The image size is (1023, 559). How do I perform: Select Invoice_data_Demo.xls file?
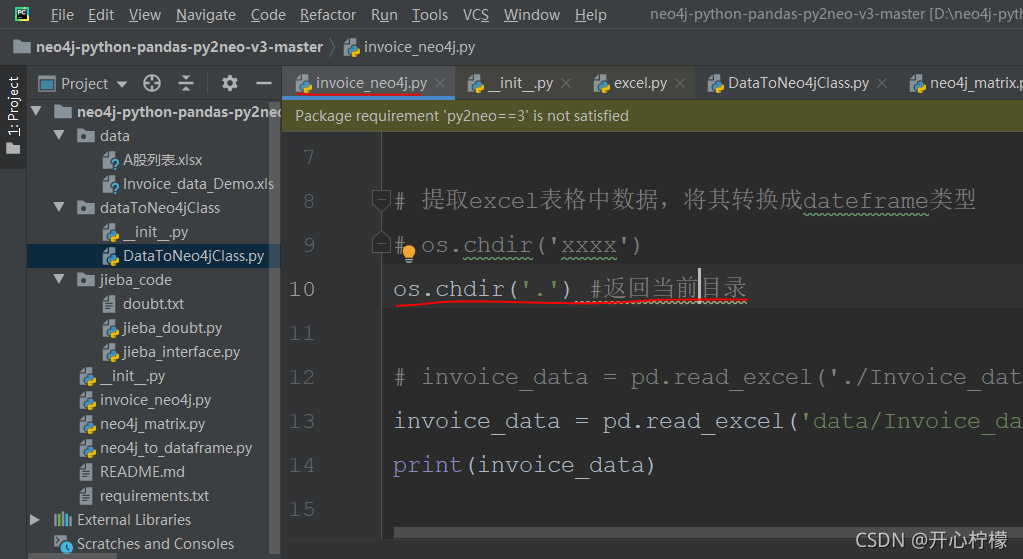tap(188, 184)
